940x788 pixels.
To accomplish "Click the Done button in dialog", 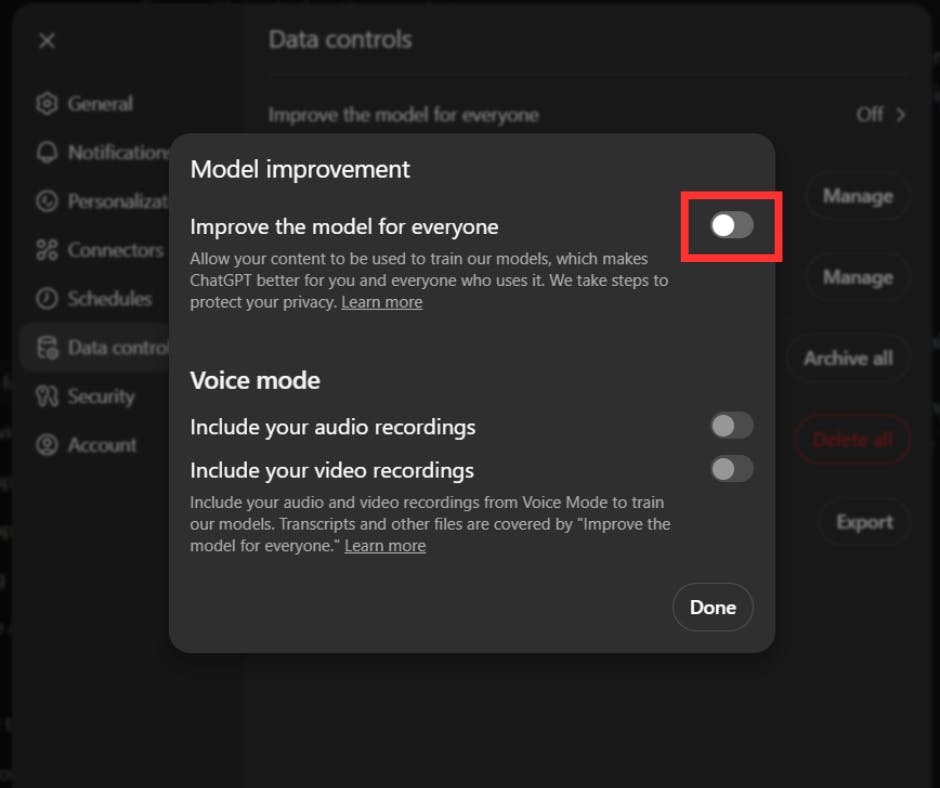I will (713, 607).
